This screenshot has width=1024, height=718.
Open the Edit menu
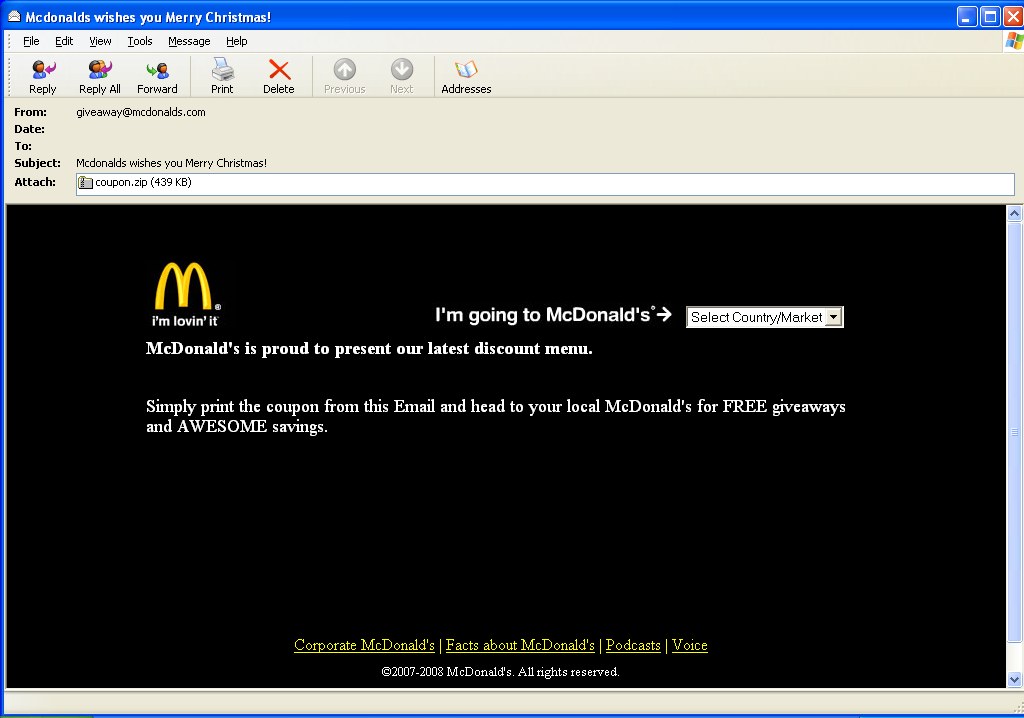pyautogui.click(x=63, y=41)
